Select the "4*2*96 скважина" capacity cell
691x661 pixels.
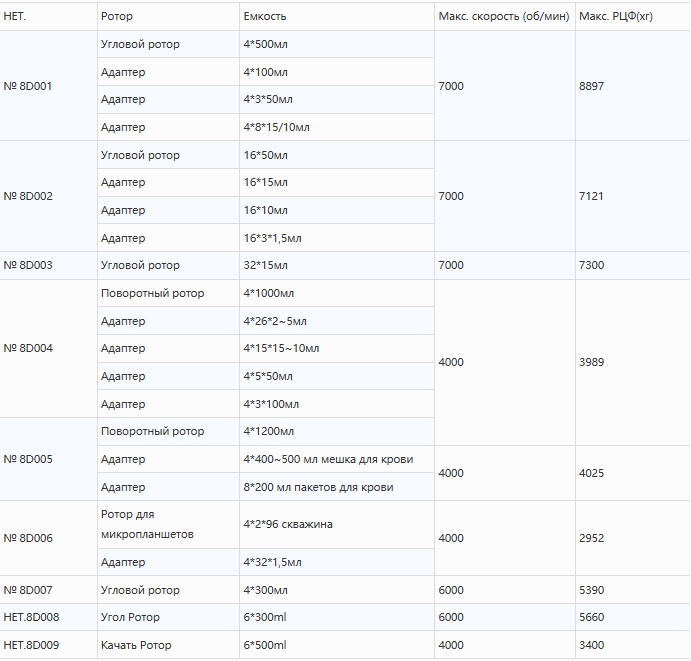(x=288, y=524)
